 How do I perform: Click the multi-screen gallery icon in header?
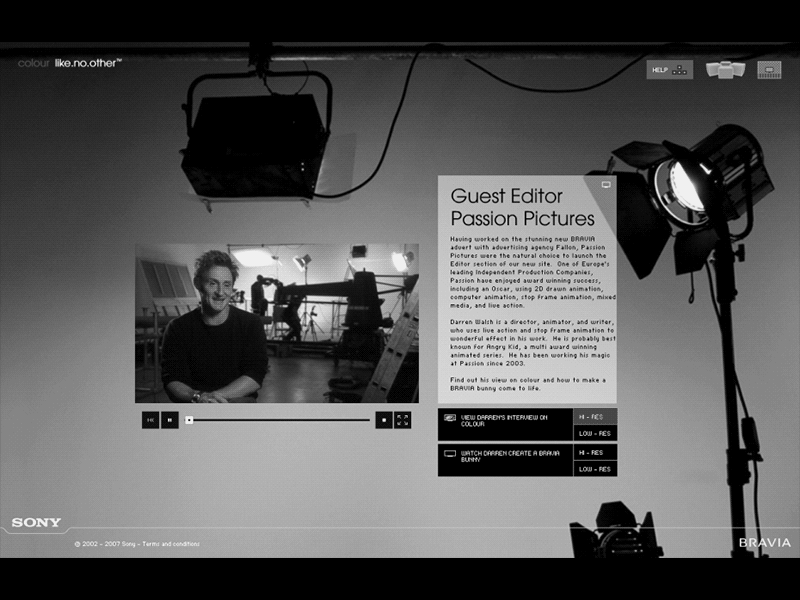pos(725,69)
